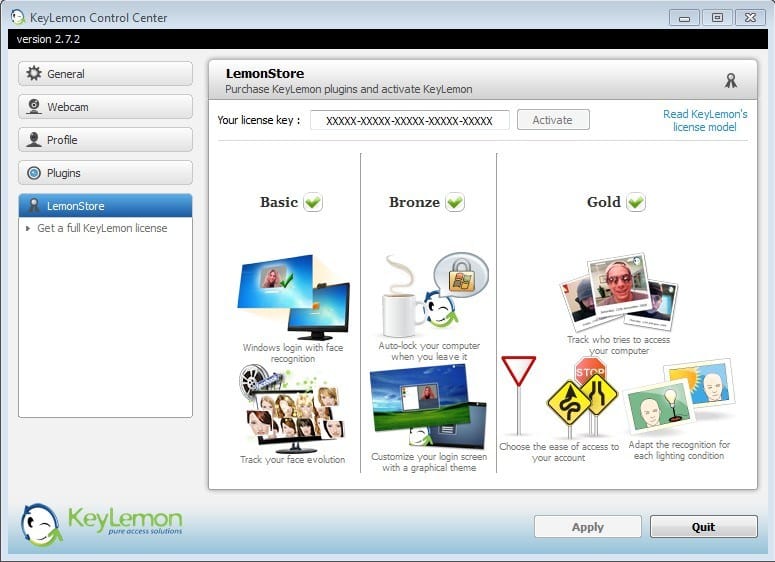Toggle the Basic green checkmark
The width and height of the screenshot is (775, 562).
(x=313, y=202)
